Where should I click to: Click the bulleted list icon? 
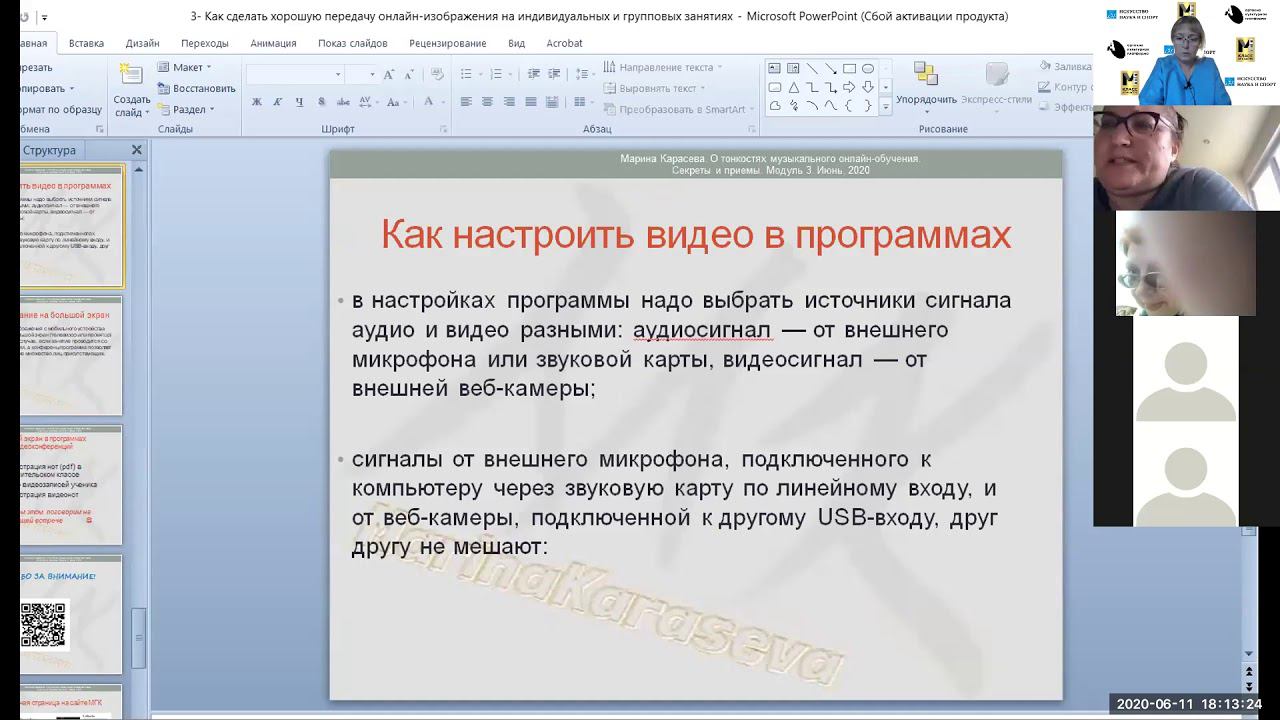point(466,74)
